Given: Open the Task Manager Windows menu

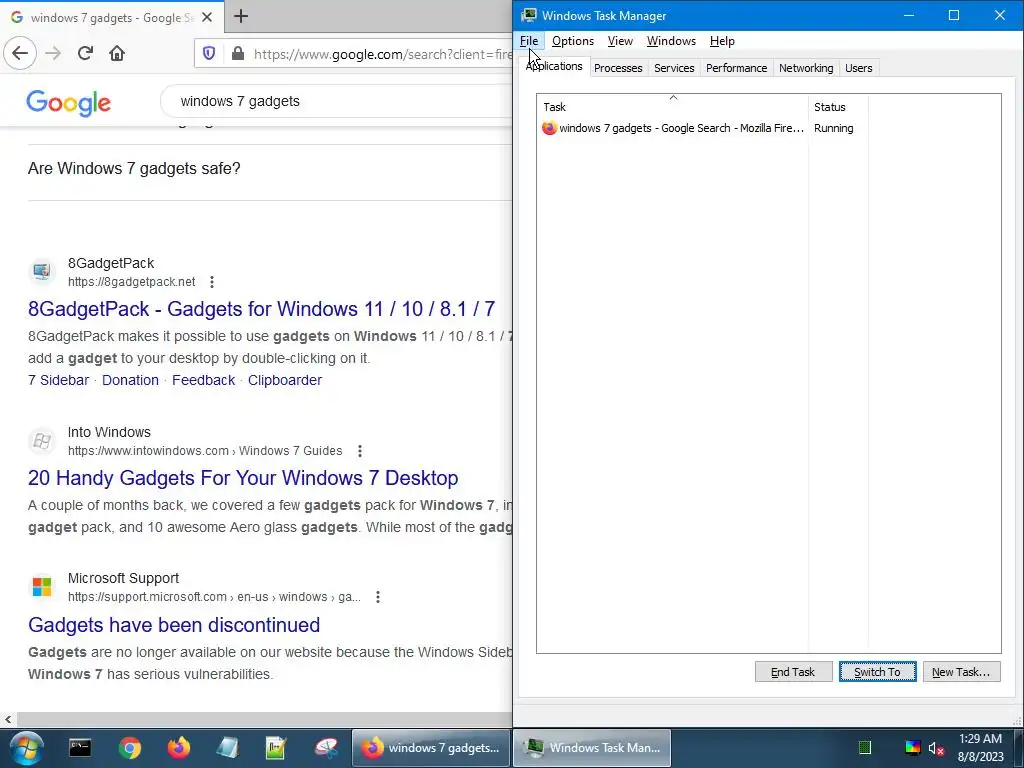Looking at the screenshot, I should (671, 41).
